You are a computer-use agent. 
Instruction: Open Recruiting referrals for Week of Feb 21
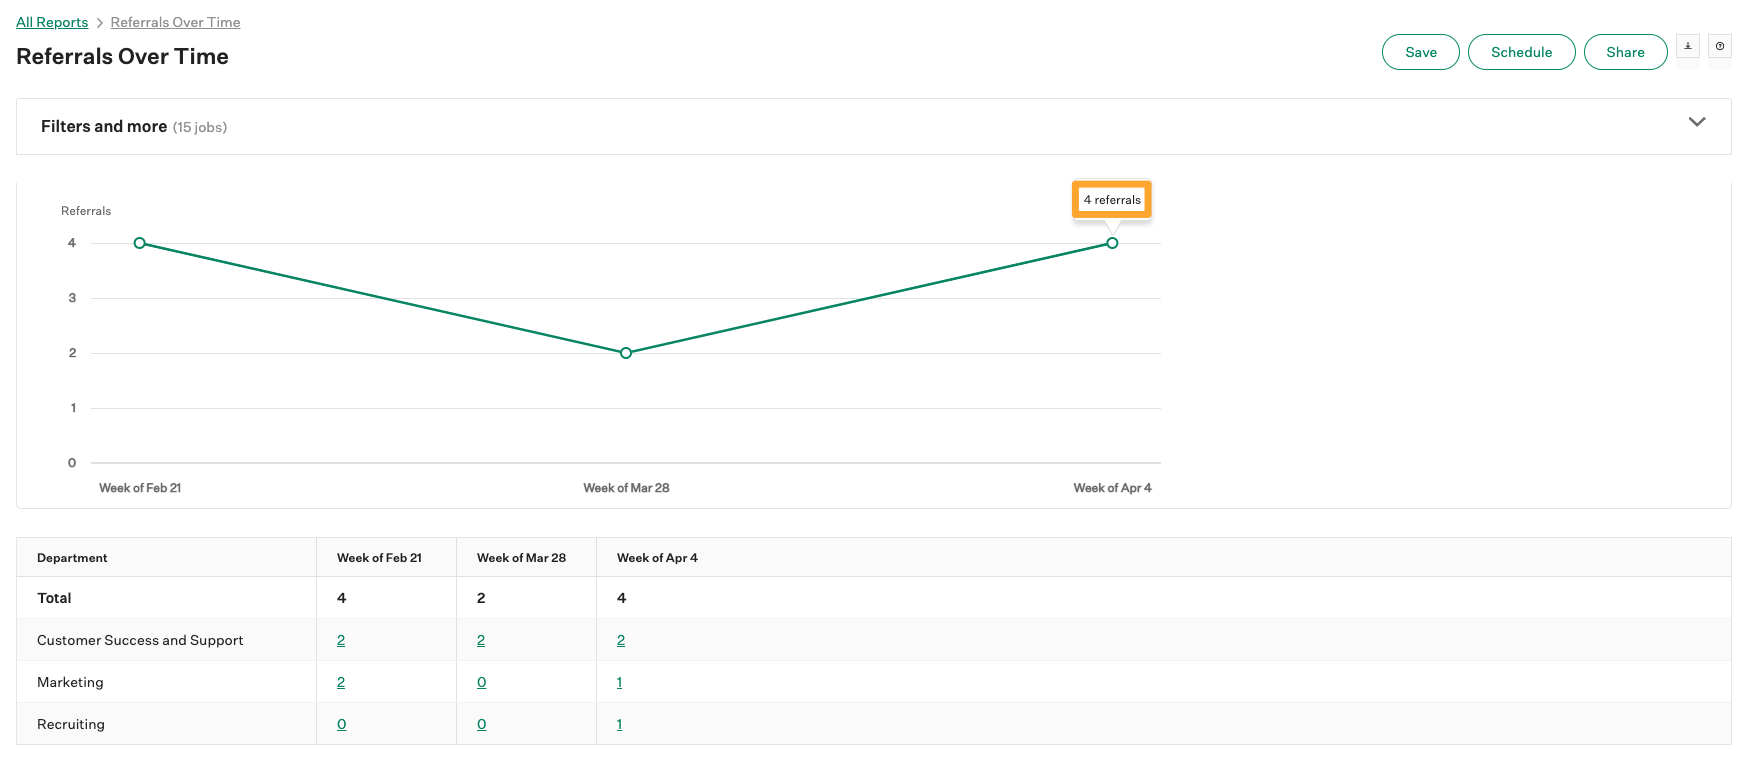point(342,724)
